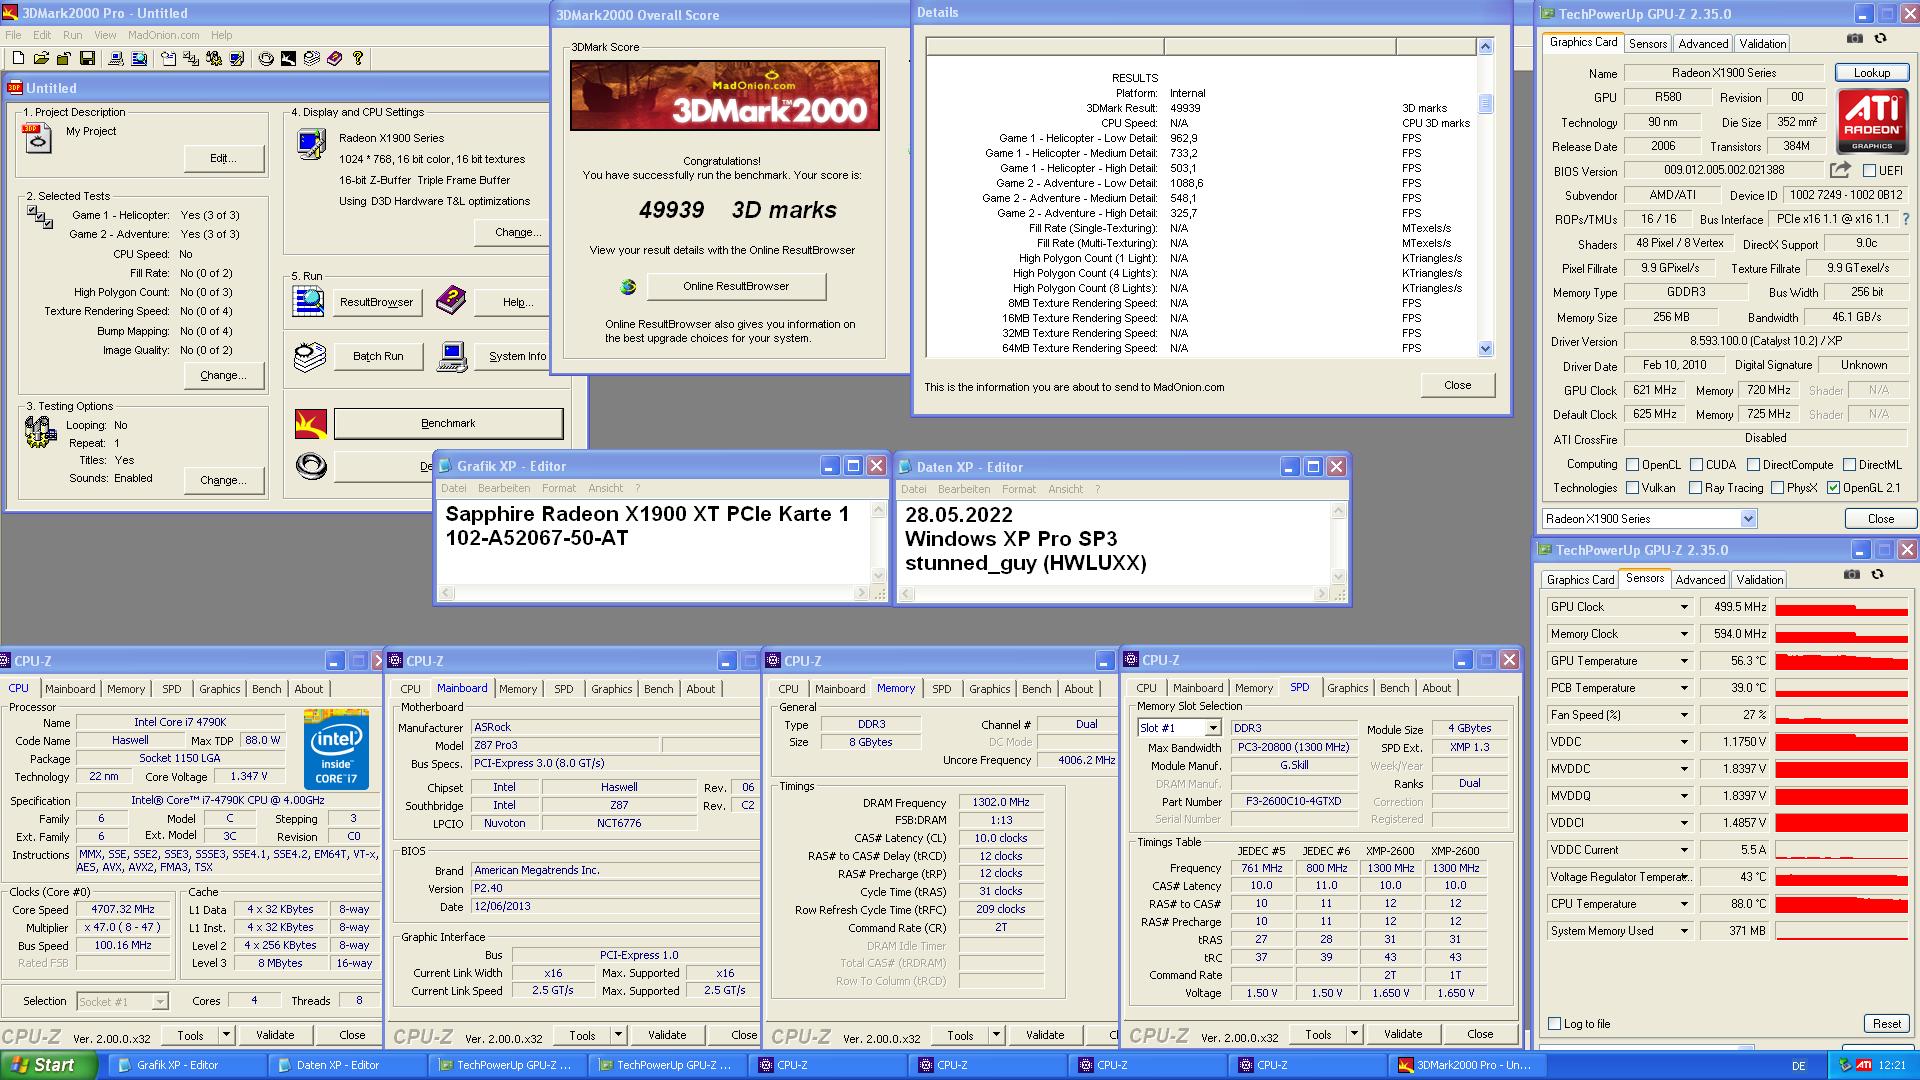This screenshot has height=1080, width=1920.
Task: Toggle the Ray Tracing checkbox
Action: click(1696, 488)
